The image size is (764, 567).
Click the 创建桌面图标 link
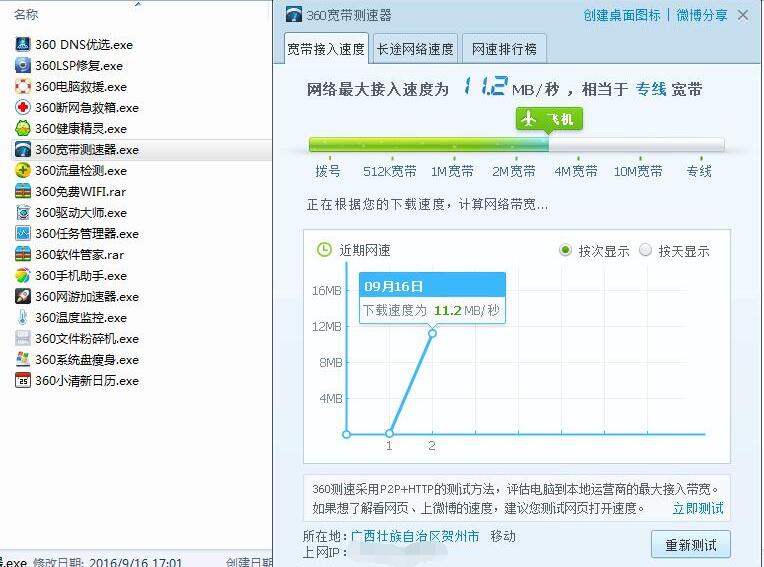tap(622, 16)
